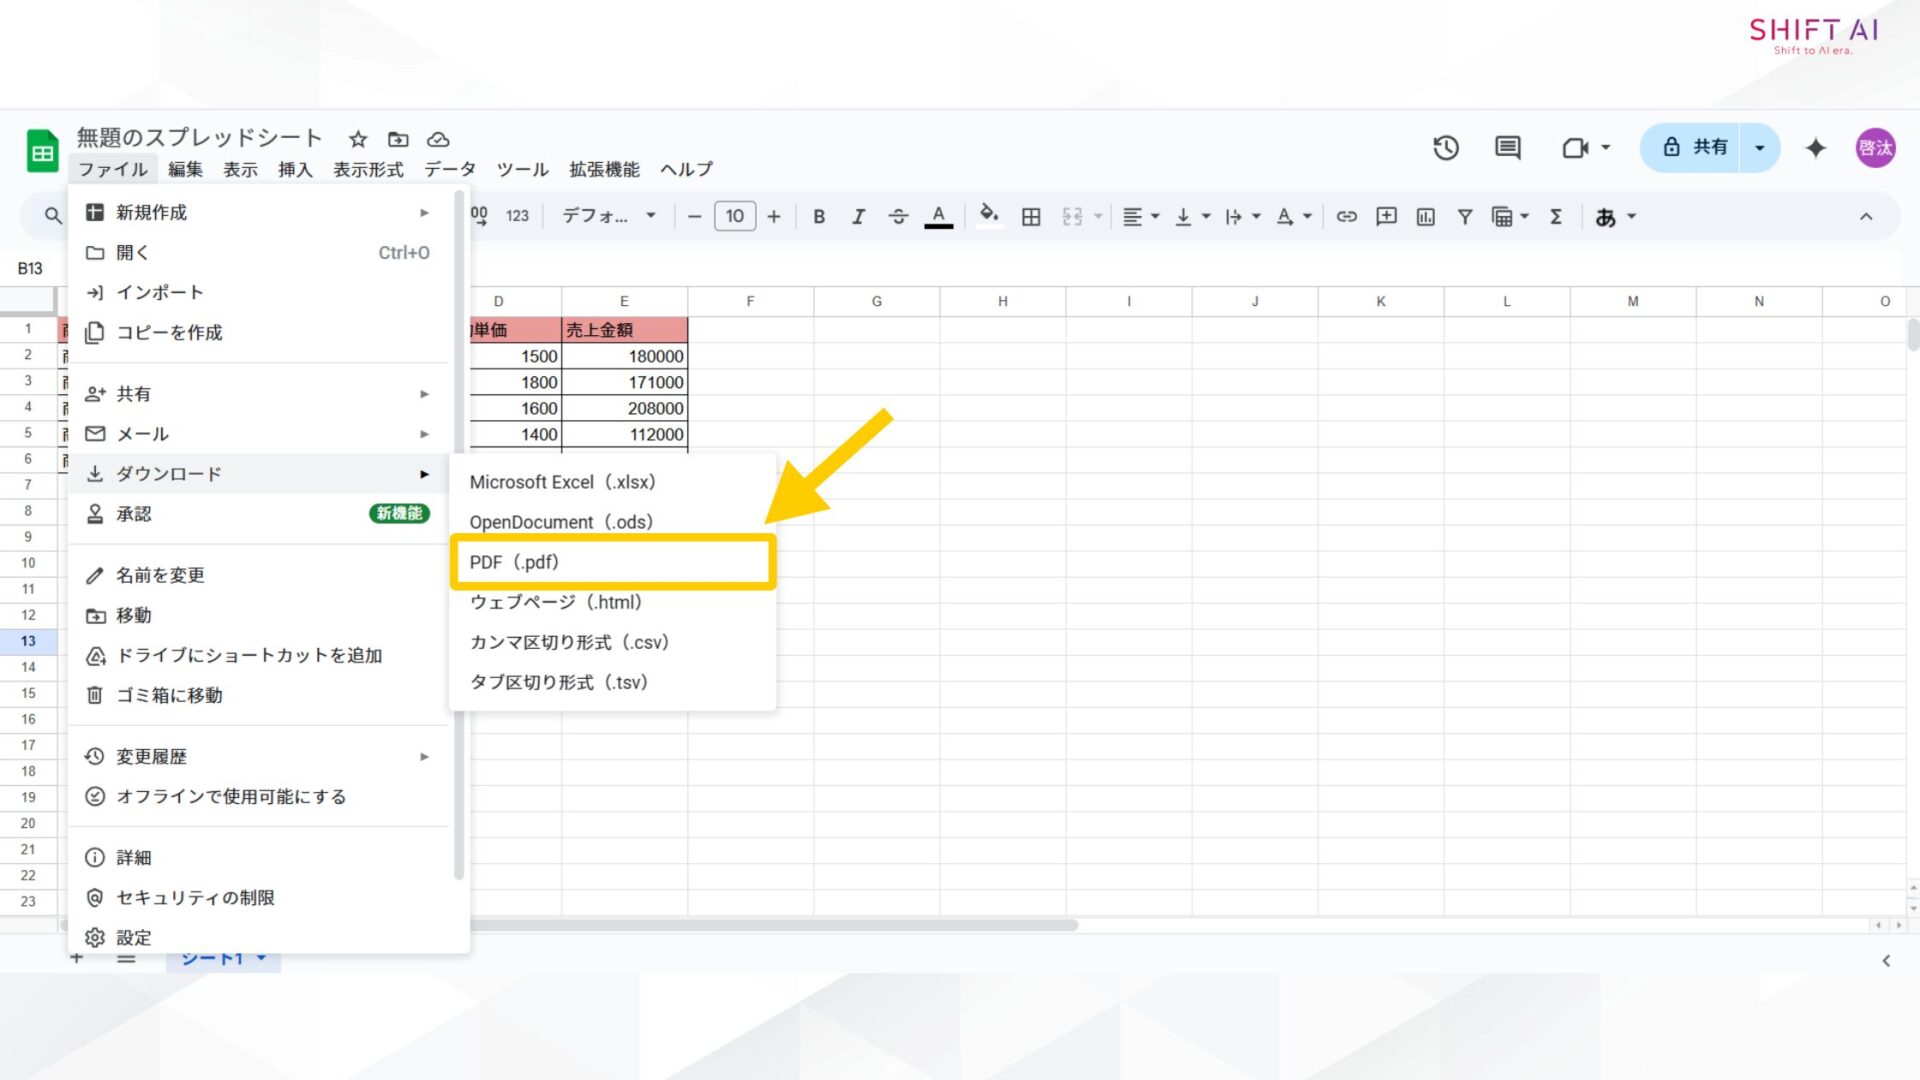Switch to the シート1 sheet tab
The height and width of the screenshot is (1080, 1920).
tap(213, 957)
